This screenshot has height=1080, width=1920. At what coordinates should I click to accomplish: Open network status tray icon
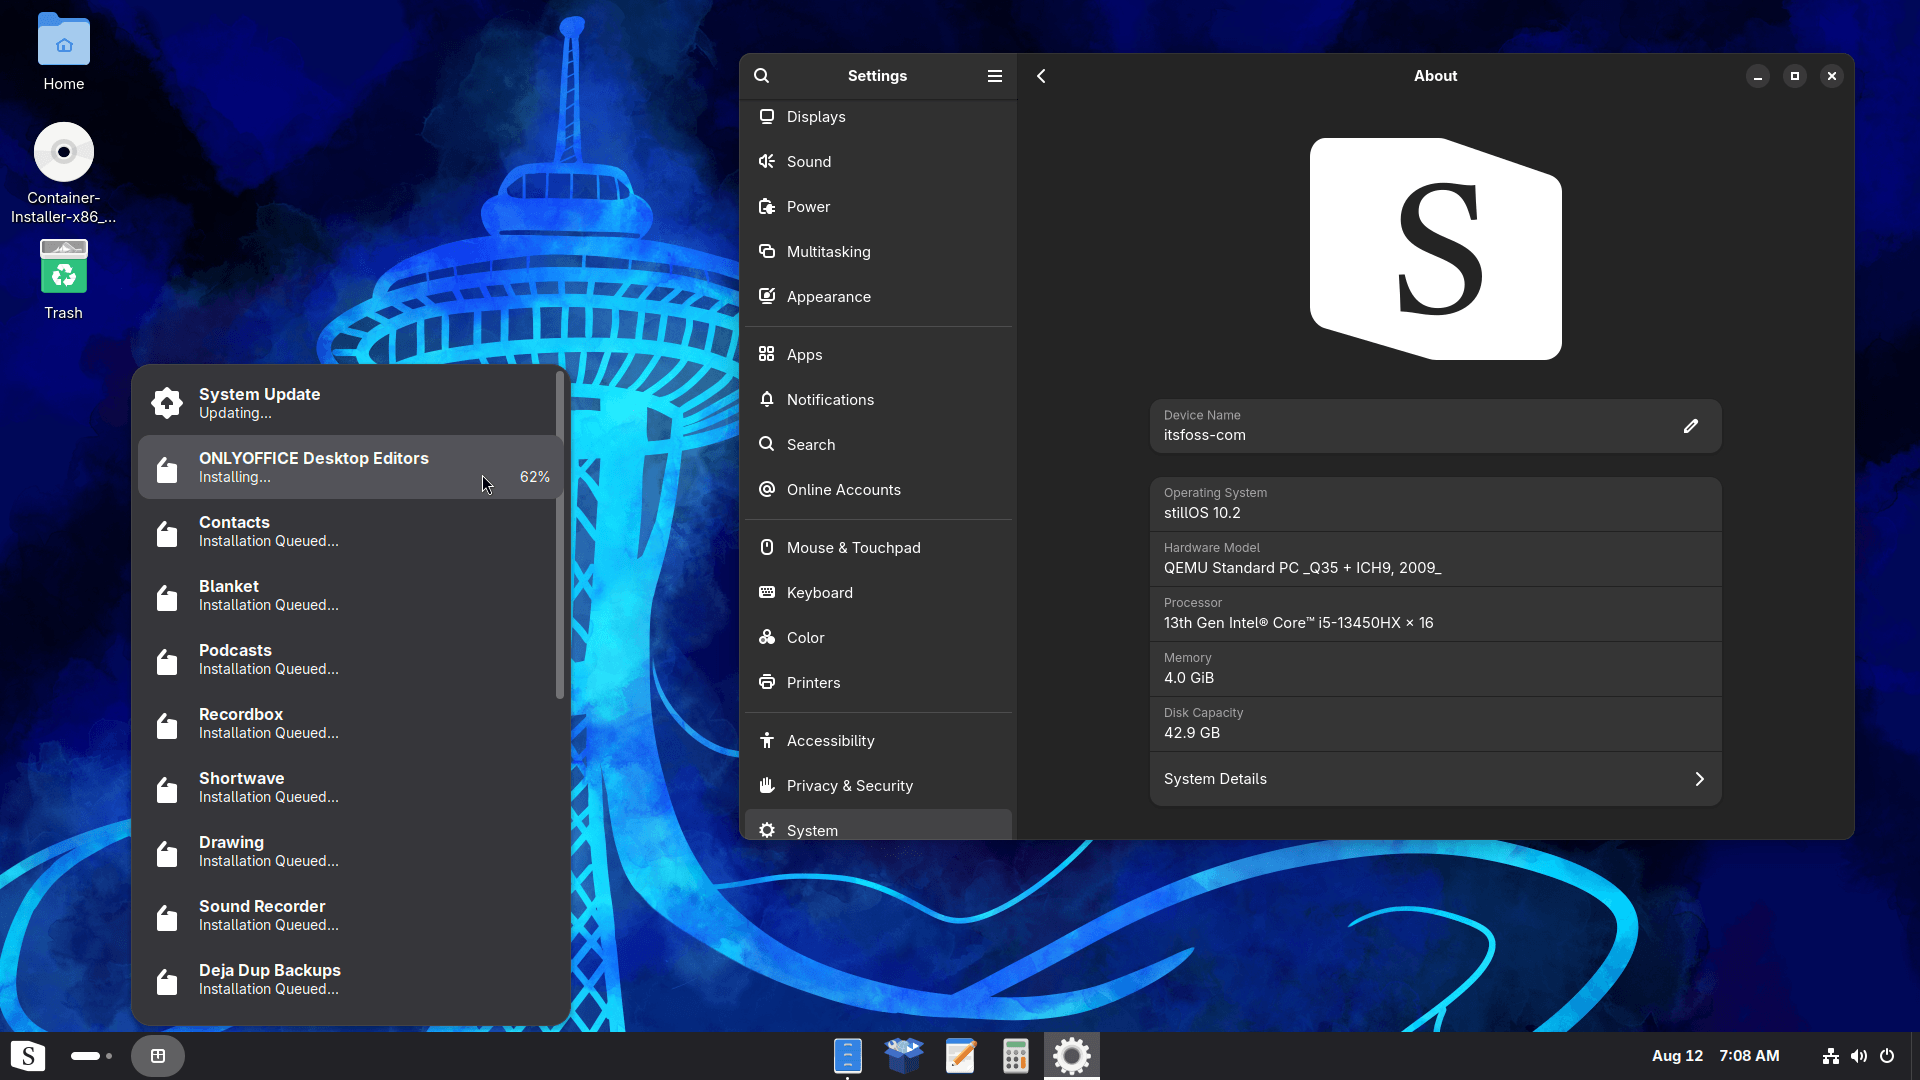1831,1056
